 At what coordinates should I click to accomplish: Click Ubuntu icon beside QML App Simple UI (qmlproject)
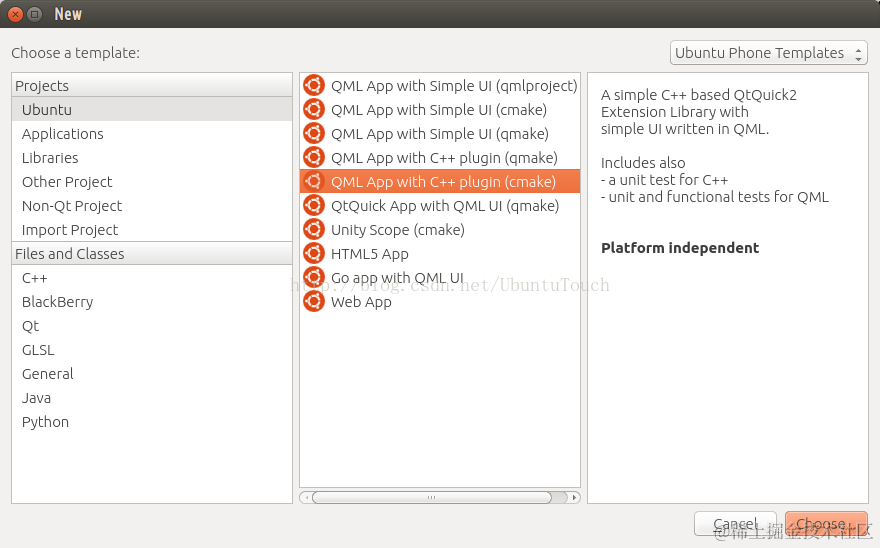coord(314,85)
